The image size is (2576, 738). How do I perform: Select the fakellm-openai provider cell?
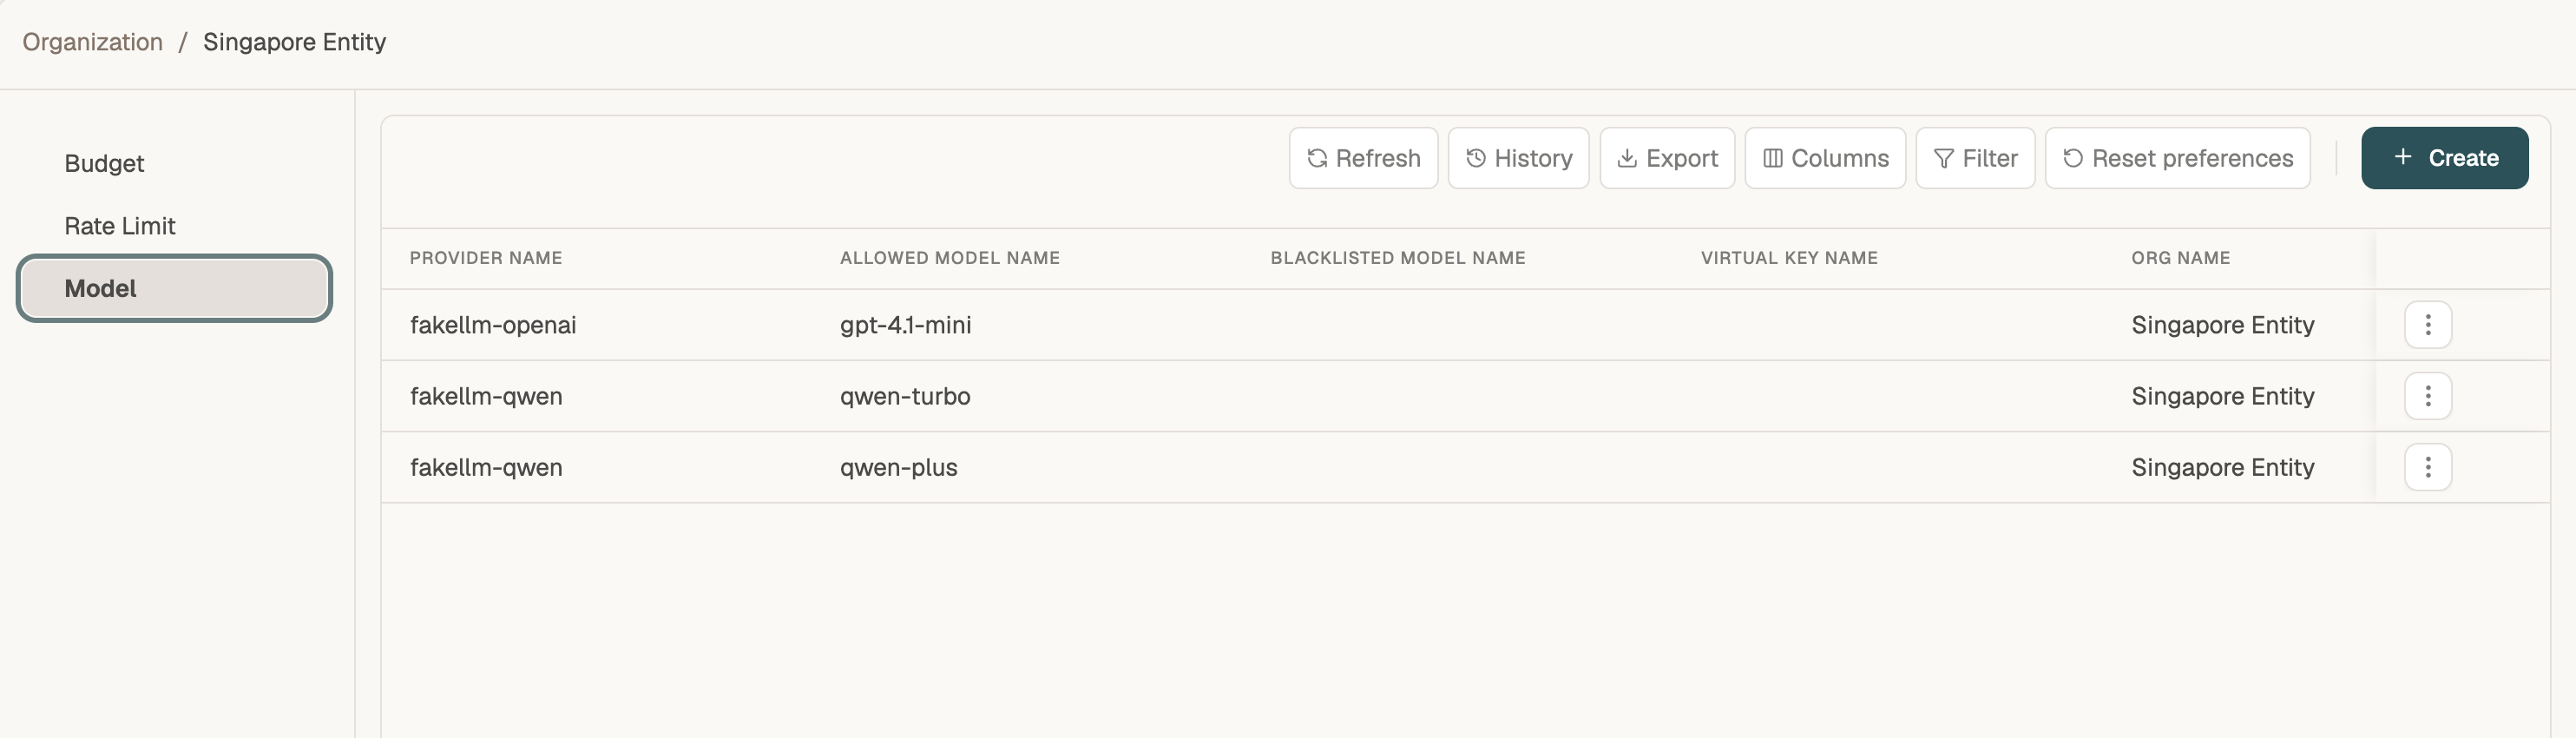point(493,325)
